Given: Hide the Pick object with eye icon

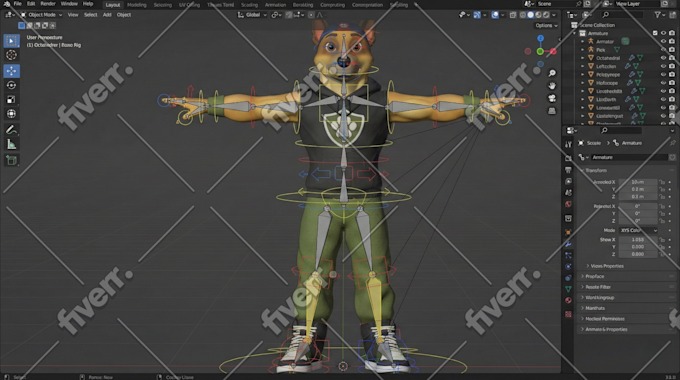Looking at the screenshot, I should (664, 49).
